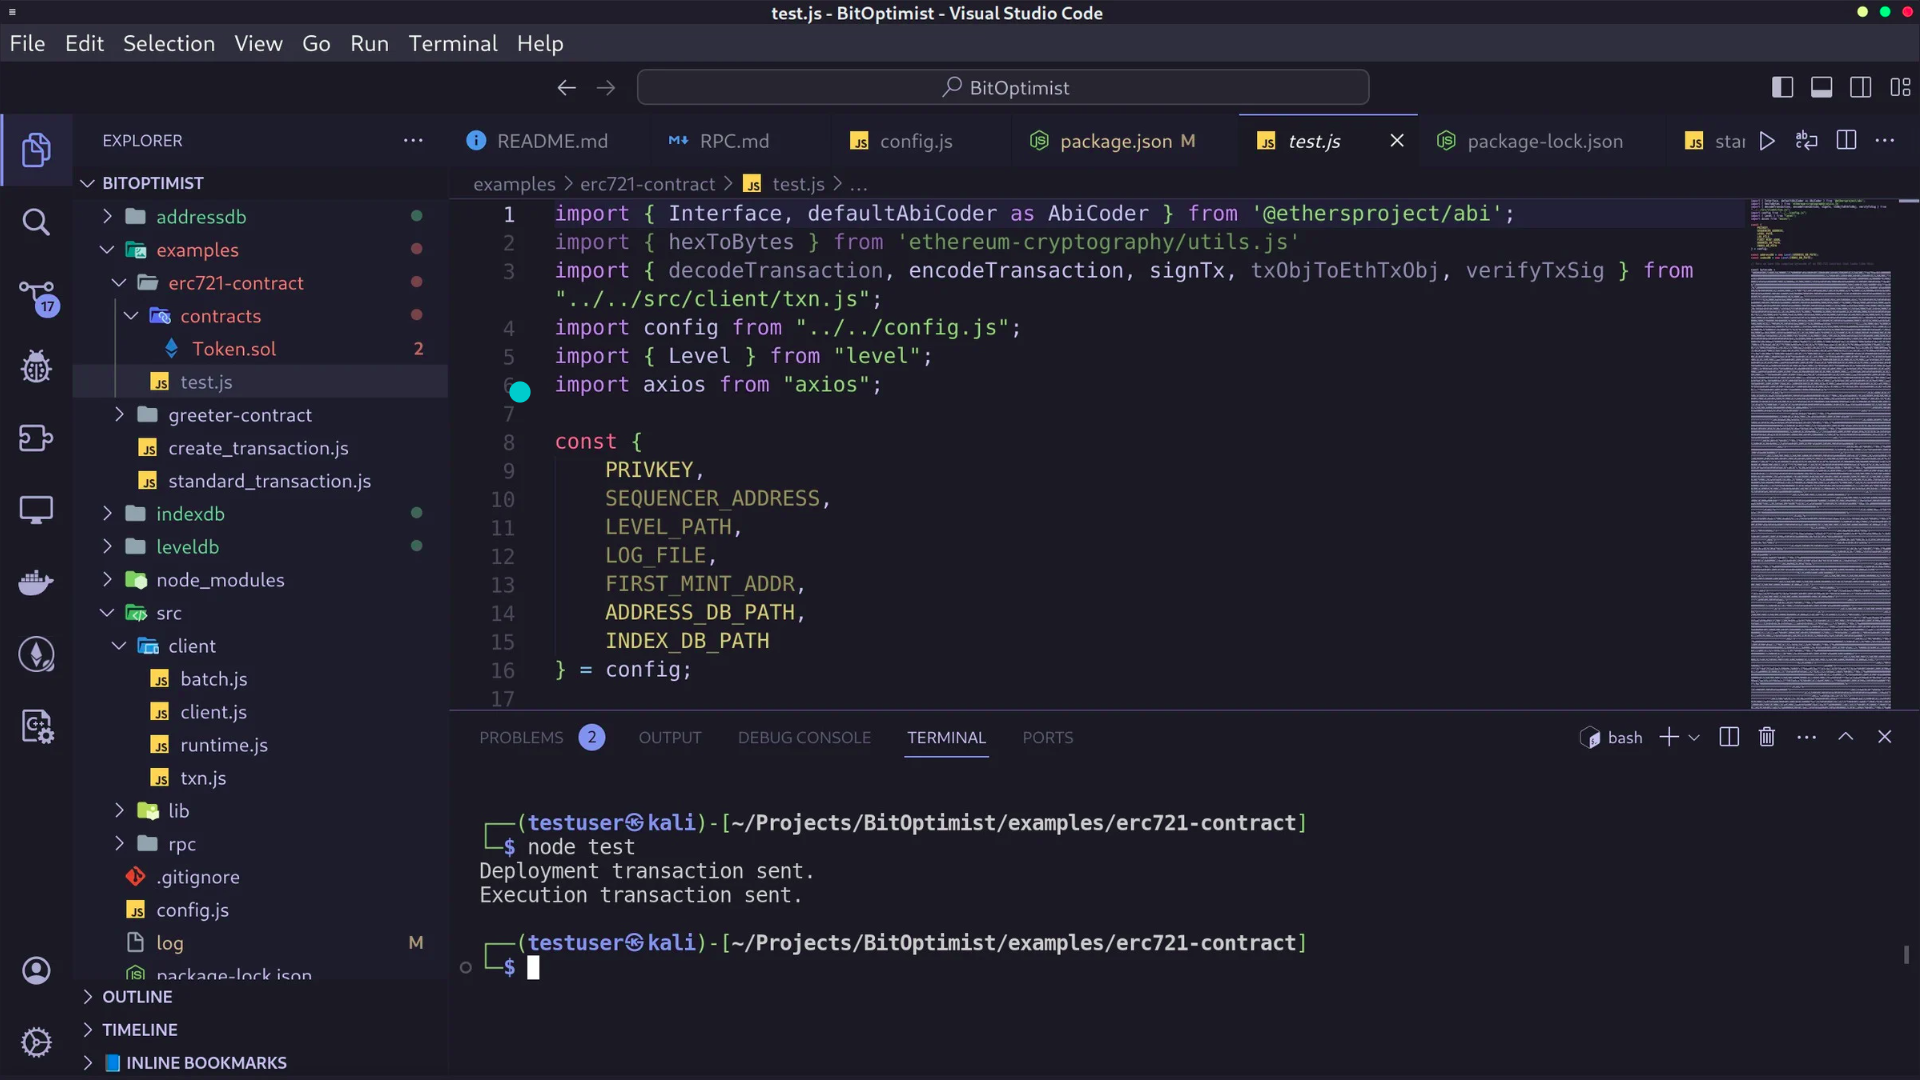This screenshot has height=1080, width=1920.
Task: Open Docker view in activity bar
Action: [x=36, y=582]
